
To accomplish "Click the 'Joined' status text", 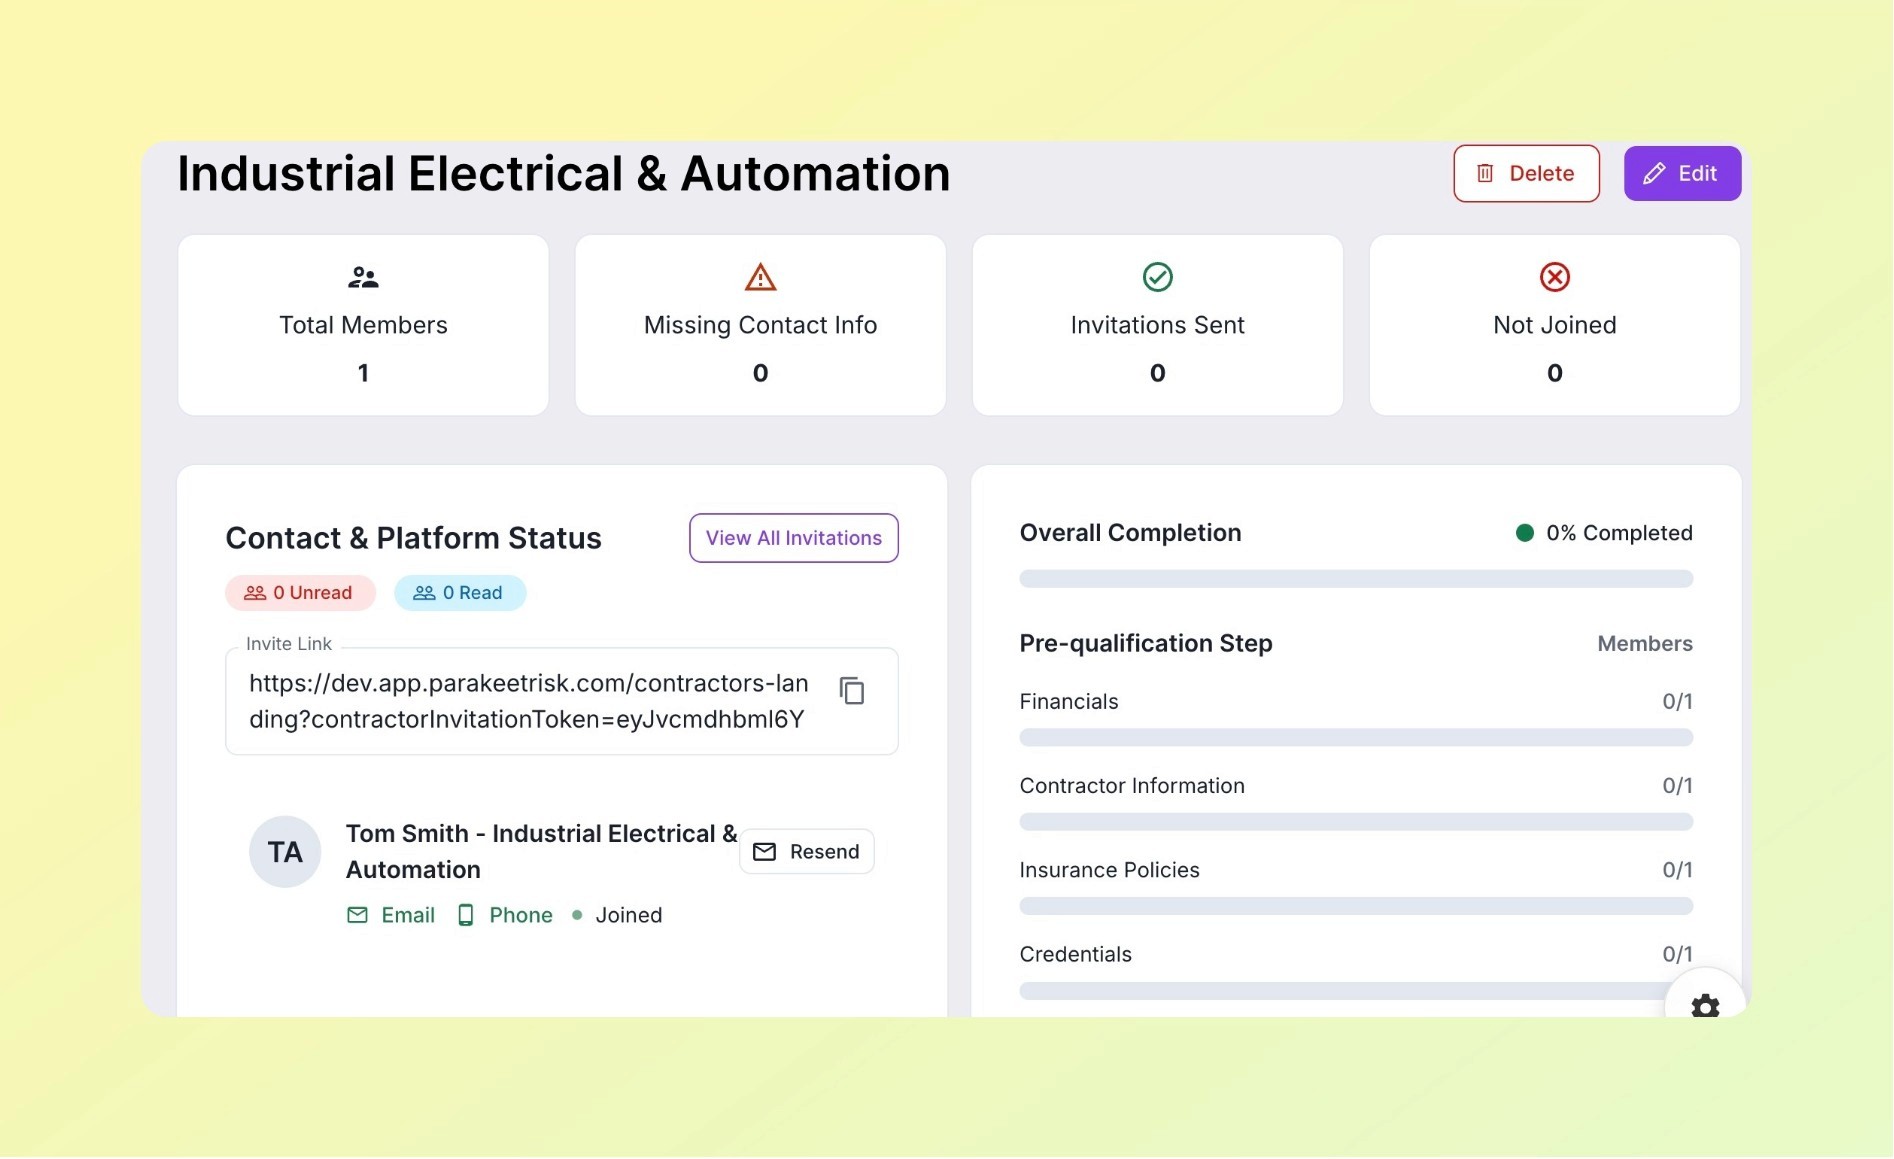I will (629, 915).
